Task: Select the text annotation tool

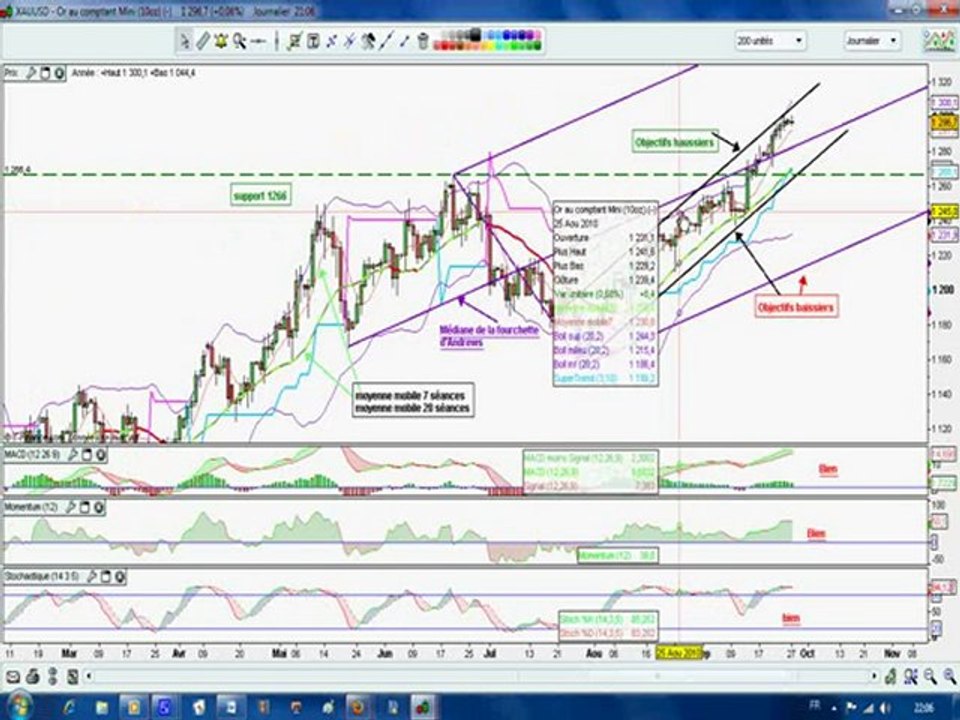Action: click(x=313, y=41)
